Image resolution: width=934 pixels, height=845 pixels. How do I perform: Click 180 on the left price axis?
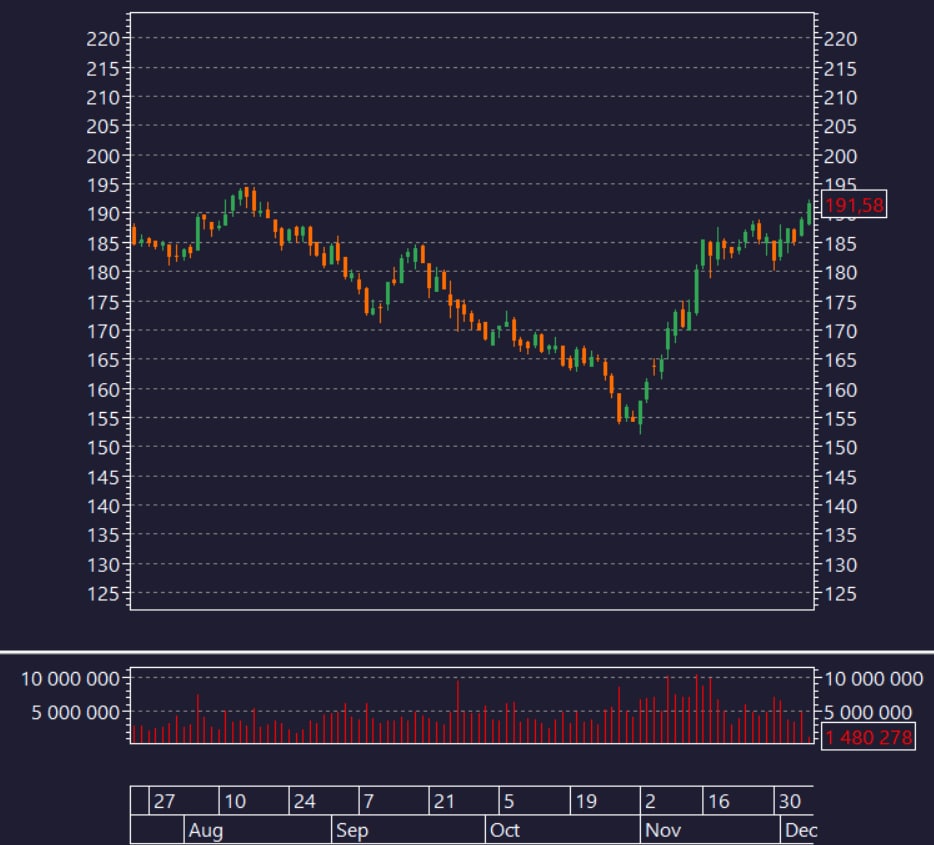point(103,273)
